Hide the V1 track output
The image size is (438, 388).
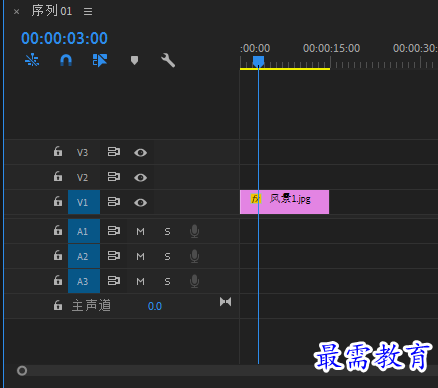tap(140, 203)
